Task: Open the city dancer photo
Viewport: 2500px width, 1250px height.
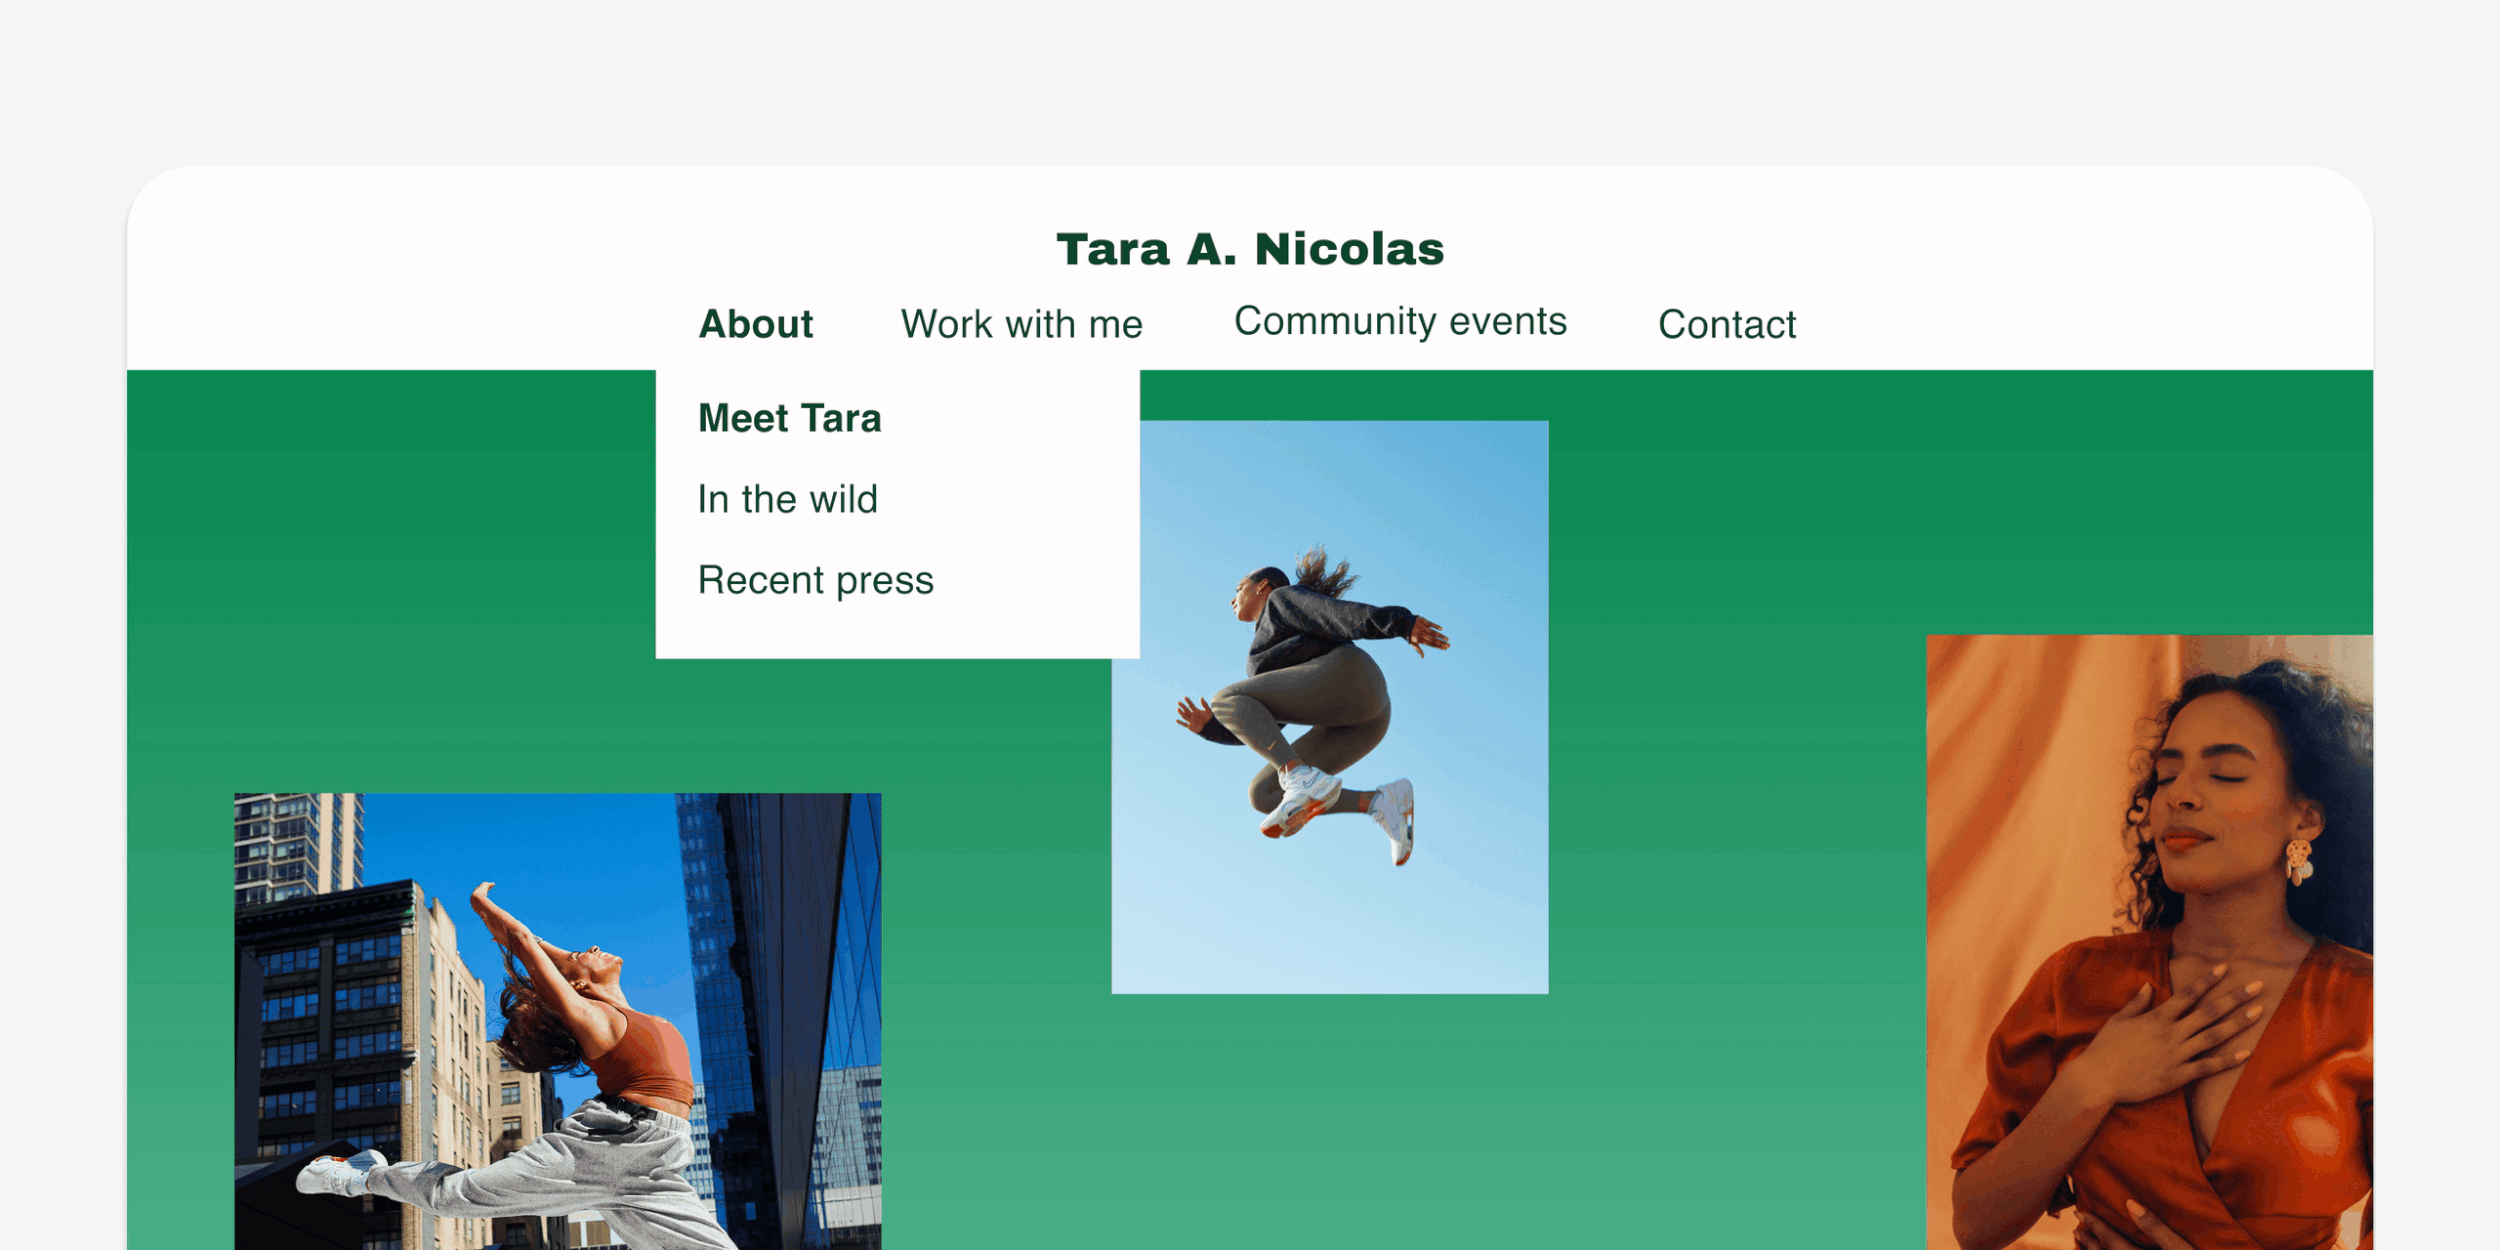Action: pos(558,1021)
